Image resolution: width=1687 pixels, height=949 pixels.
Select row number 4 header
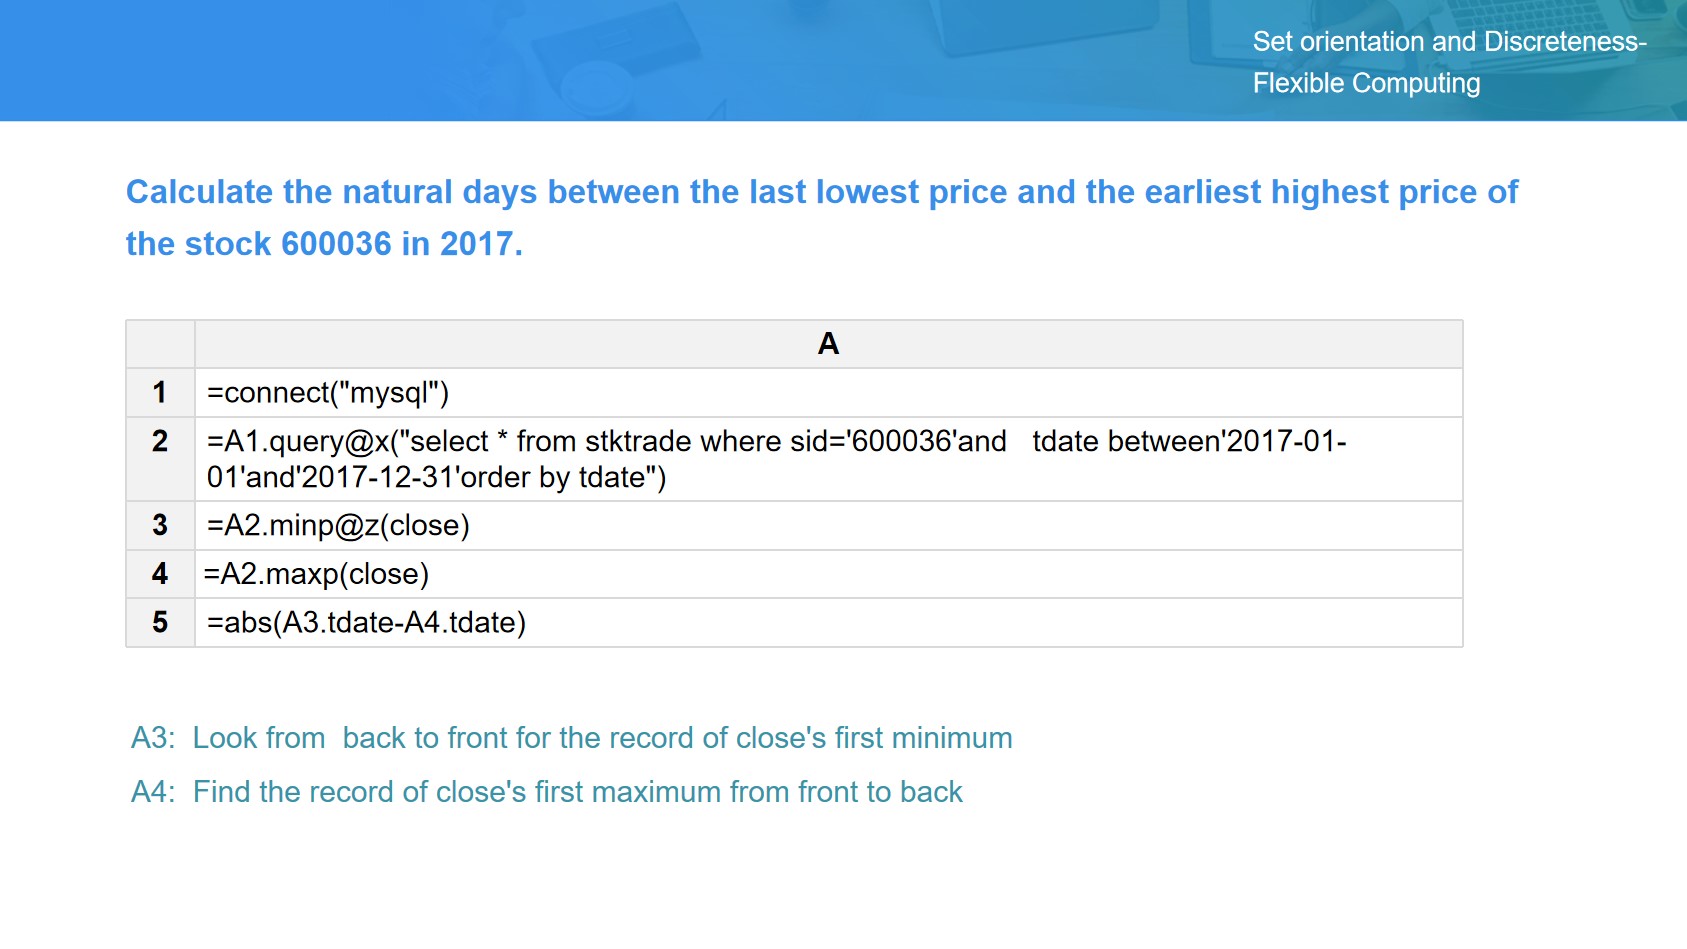(x=160, y=574)
